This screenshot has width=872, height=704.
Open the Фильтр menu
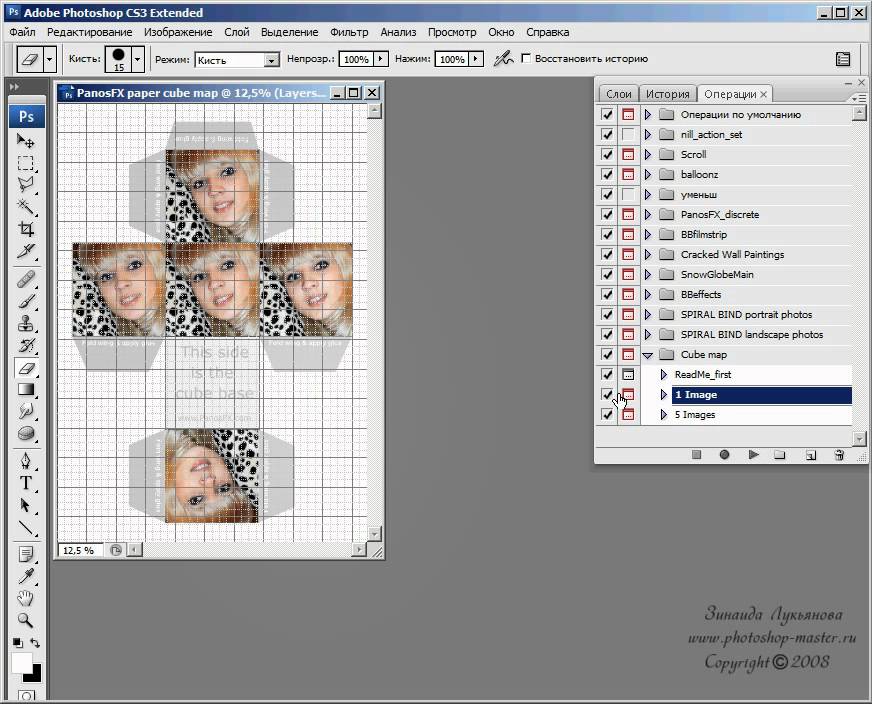tap(349, 32)
